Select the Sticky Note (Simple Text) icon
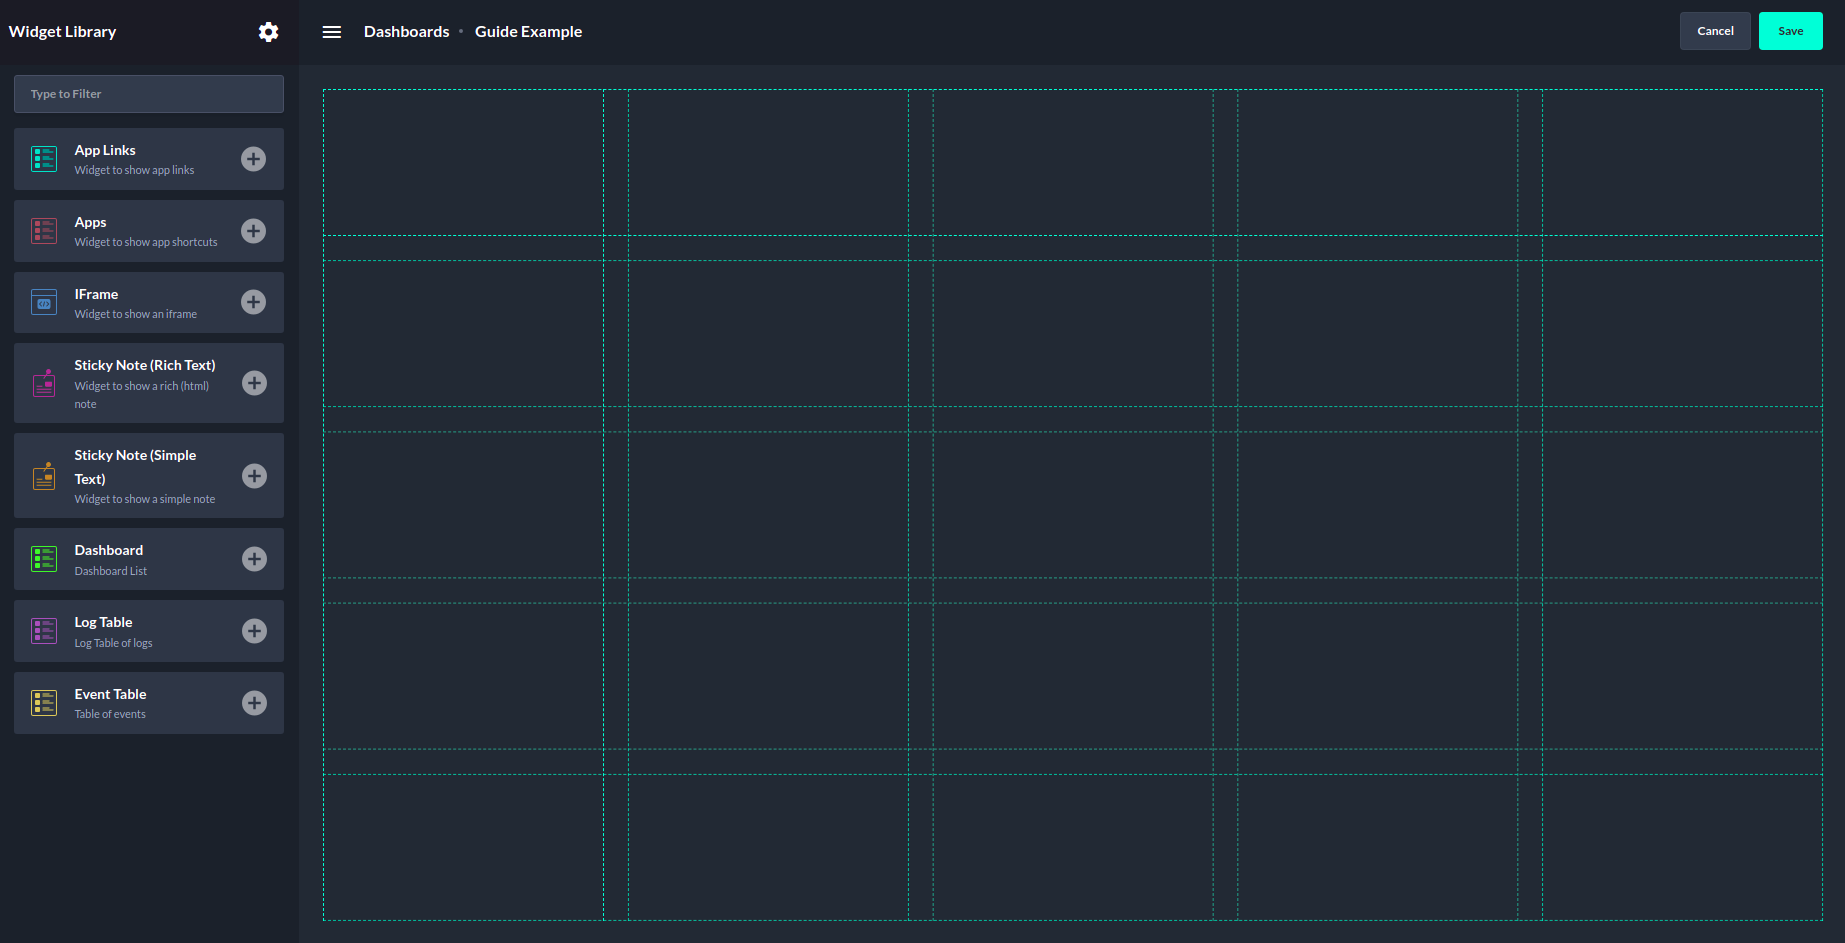The width and height of the screenshot is (1845, 943). point(43,476)
